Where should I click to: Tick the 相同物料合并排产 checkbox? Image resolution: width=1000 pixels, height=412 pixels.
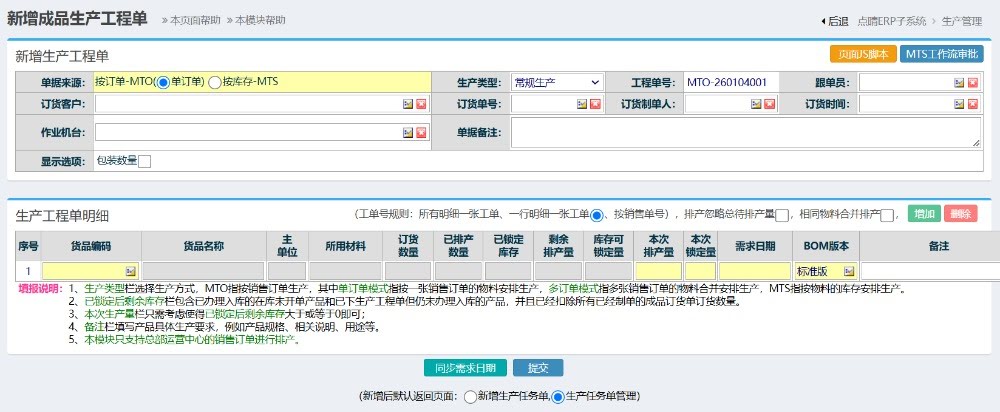click(887, 215)
